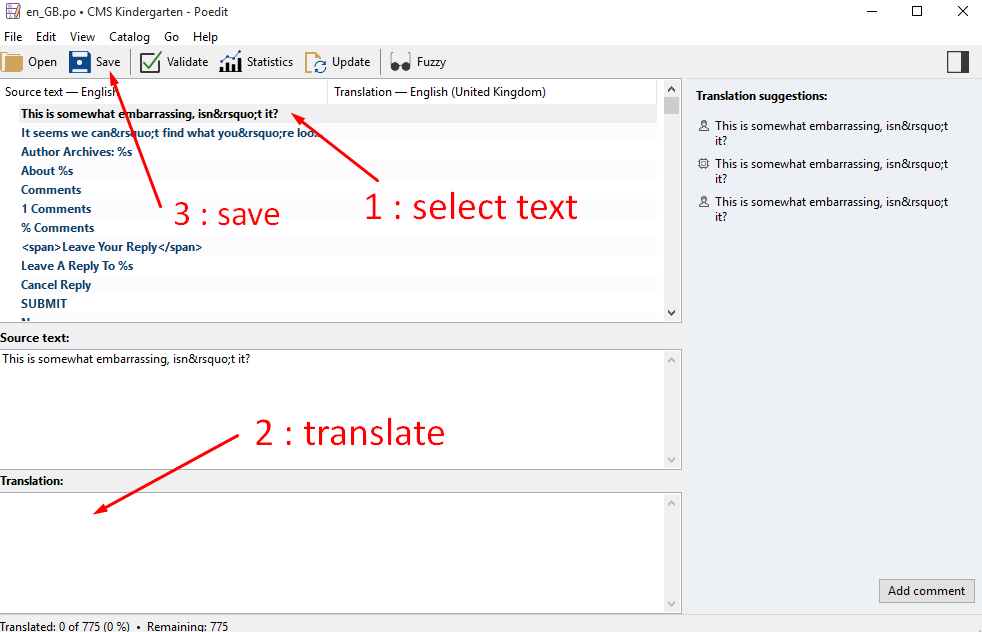Sort by the Source text — English column header
982x632 pixels.
(x=164, y=92)
